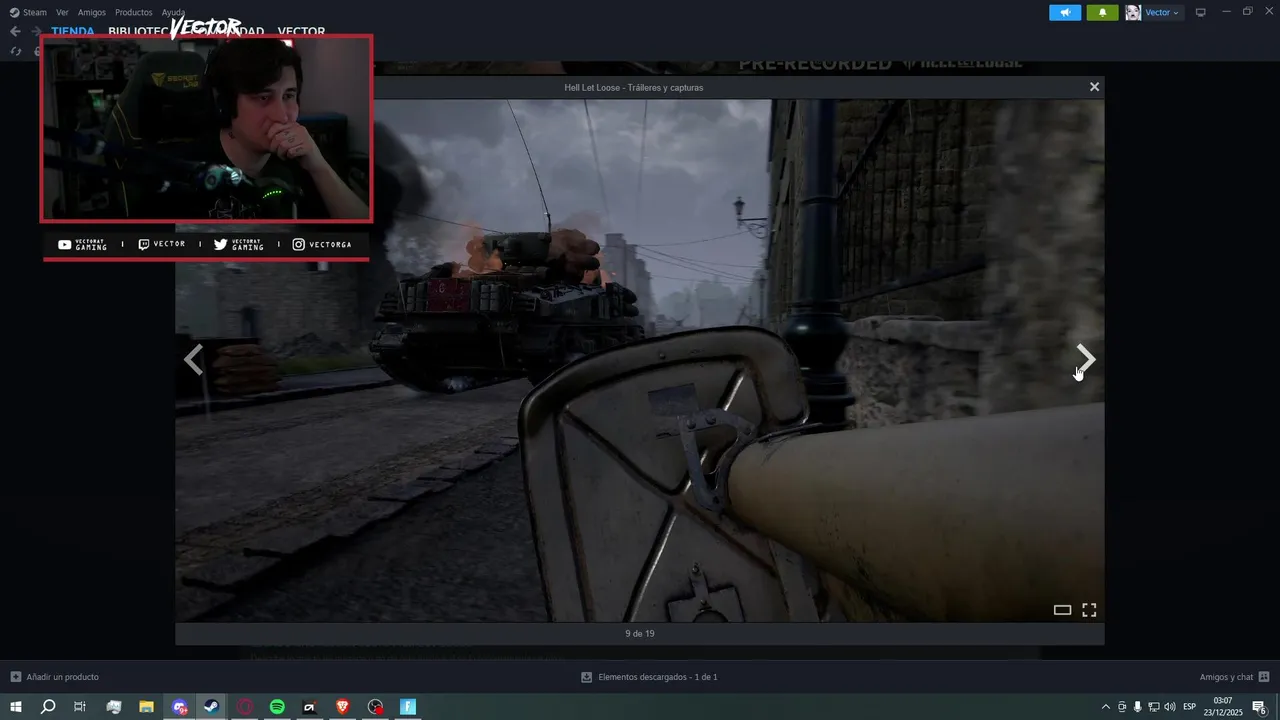Open the VECTOR profile tab
Screen dimensions: 1280x720
301,31
